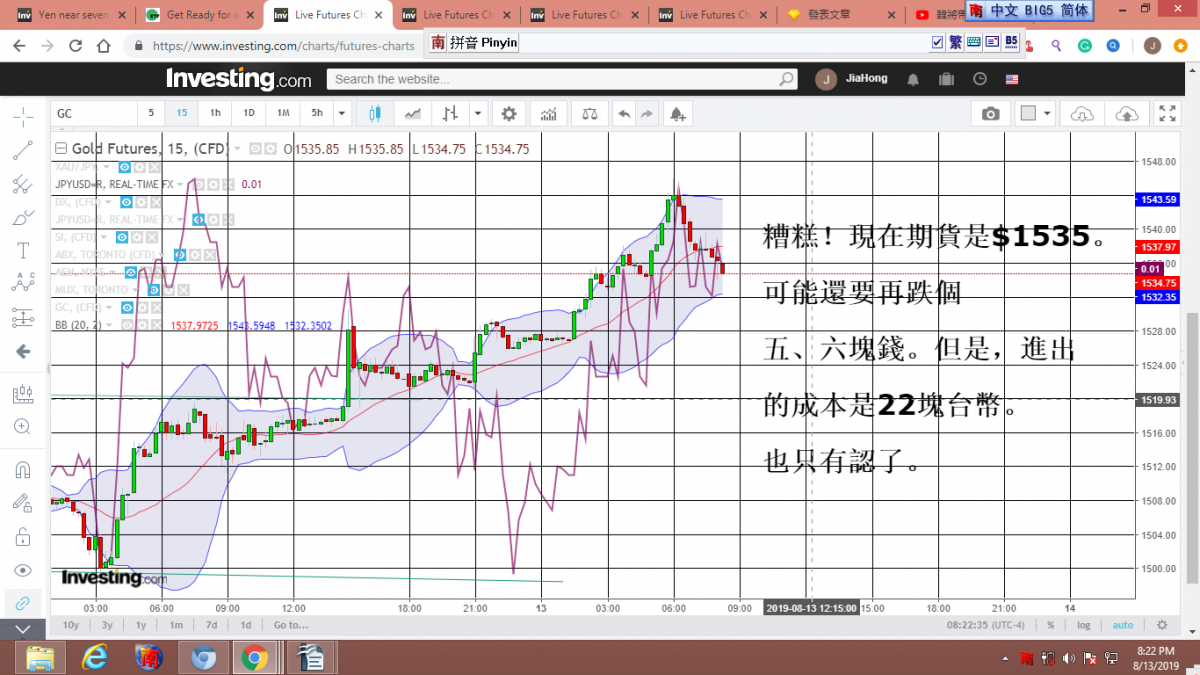Click the 'Go to...' date button
This screenshot has height=675, width=1200.
[290, 625]
